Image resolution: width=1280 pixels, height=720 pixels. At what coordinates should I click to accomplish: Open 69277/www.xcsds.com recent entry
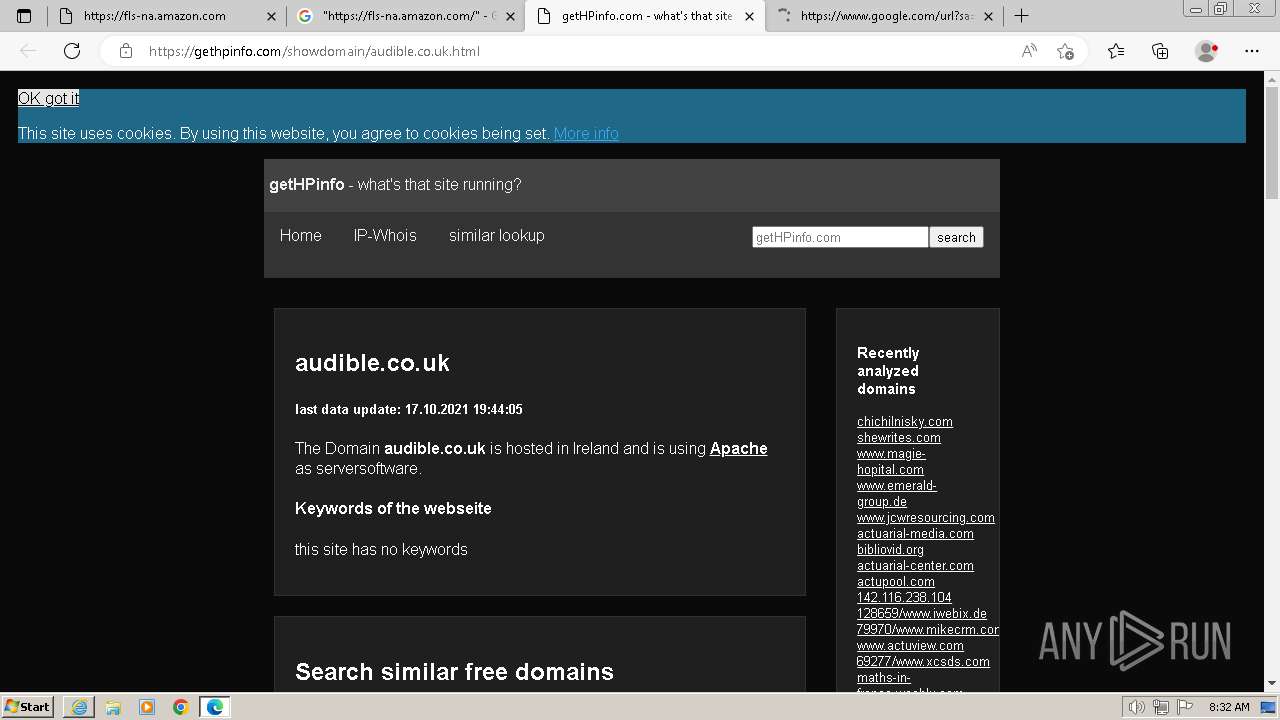pos(923,661)
